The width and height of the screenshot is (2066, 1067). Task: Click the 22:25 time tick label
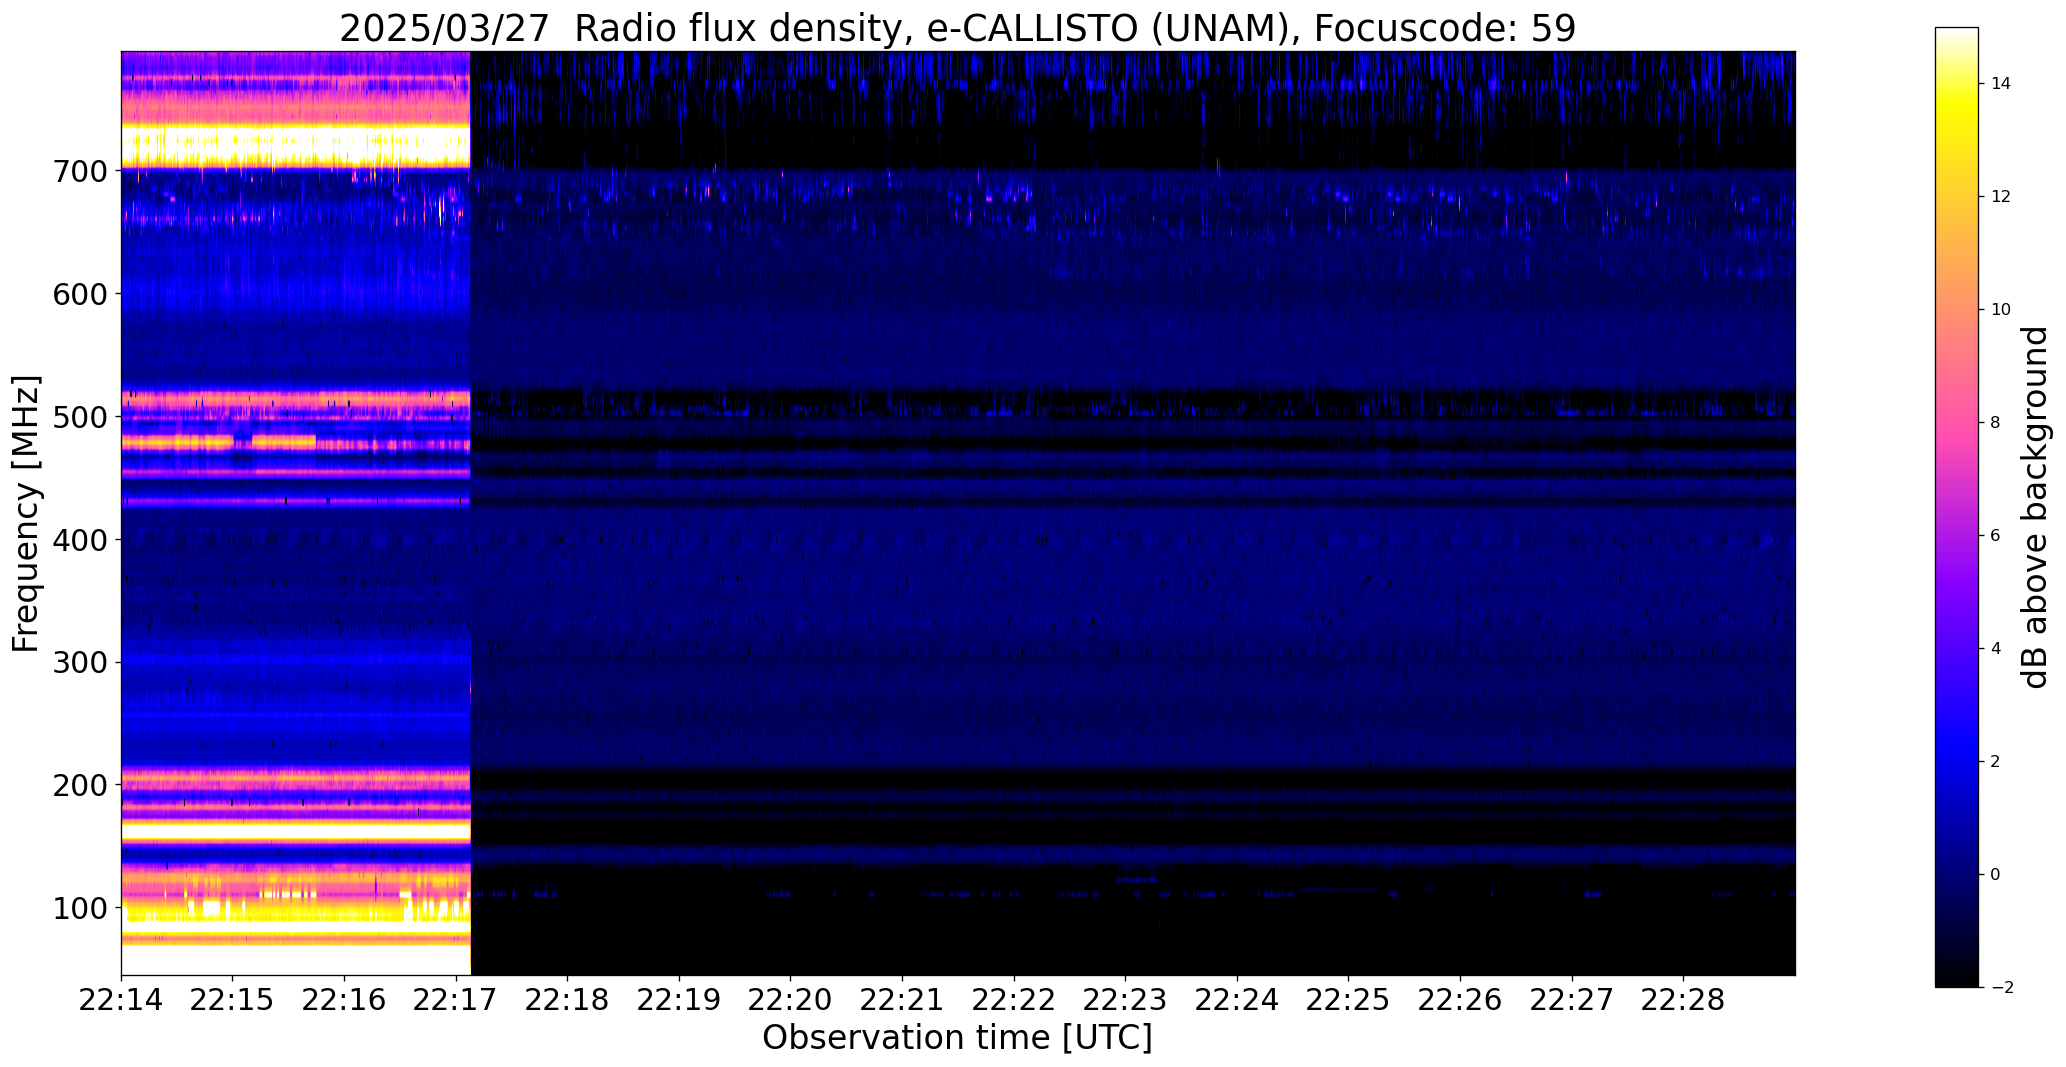point(1349,1000)
